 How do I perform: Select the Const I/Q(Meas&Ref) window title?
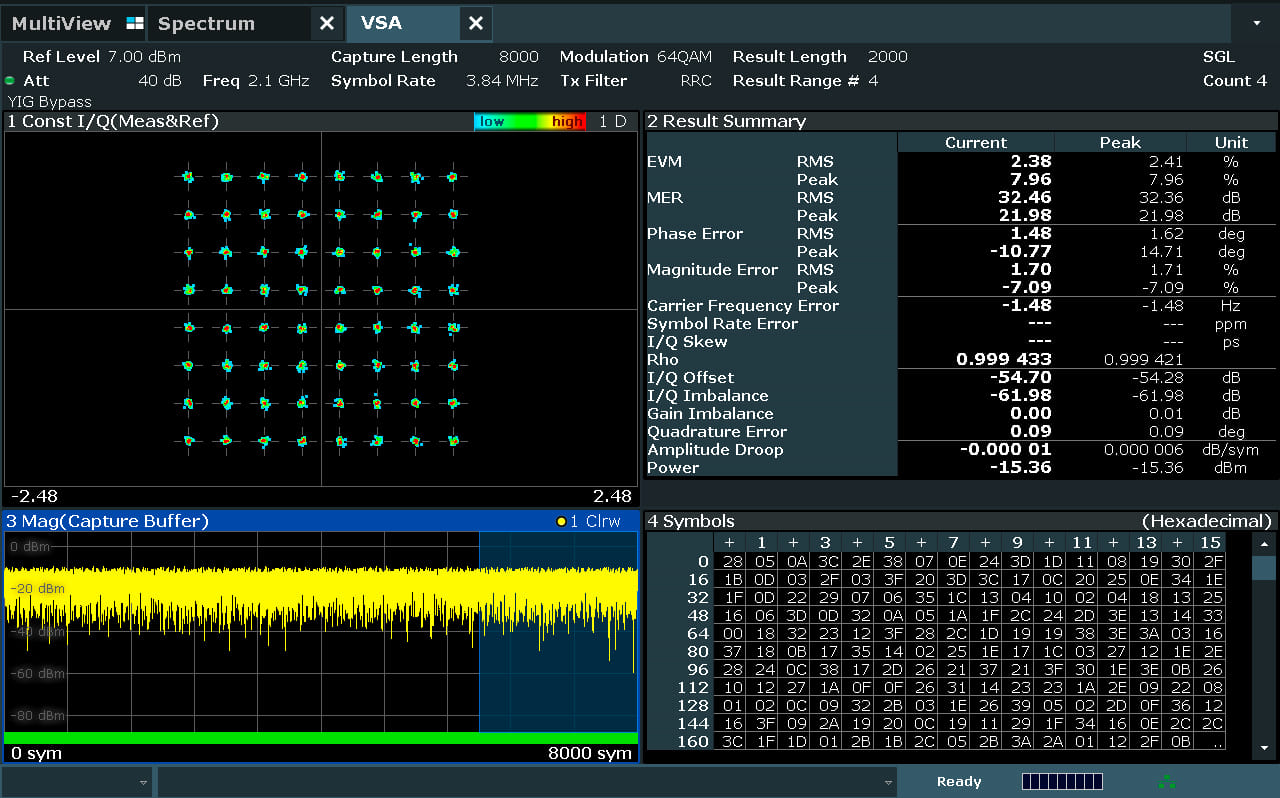tap(113, 121)
